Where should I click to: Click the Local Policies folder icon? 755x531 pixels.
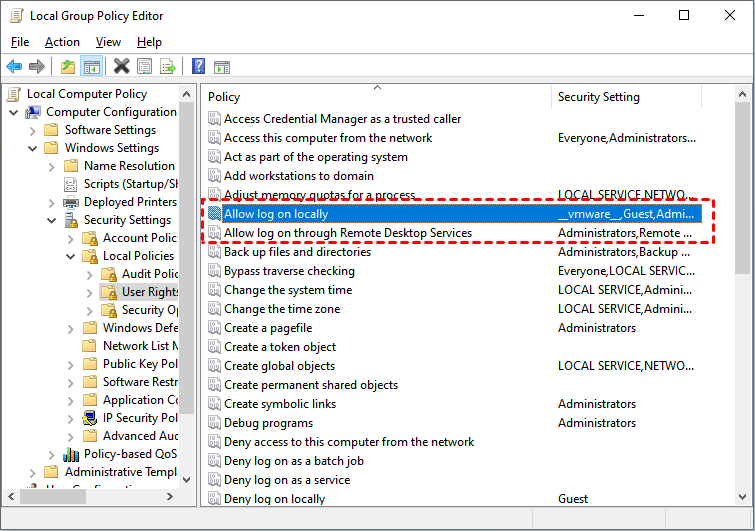pos(90,256)
